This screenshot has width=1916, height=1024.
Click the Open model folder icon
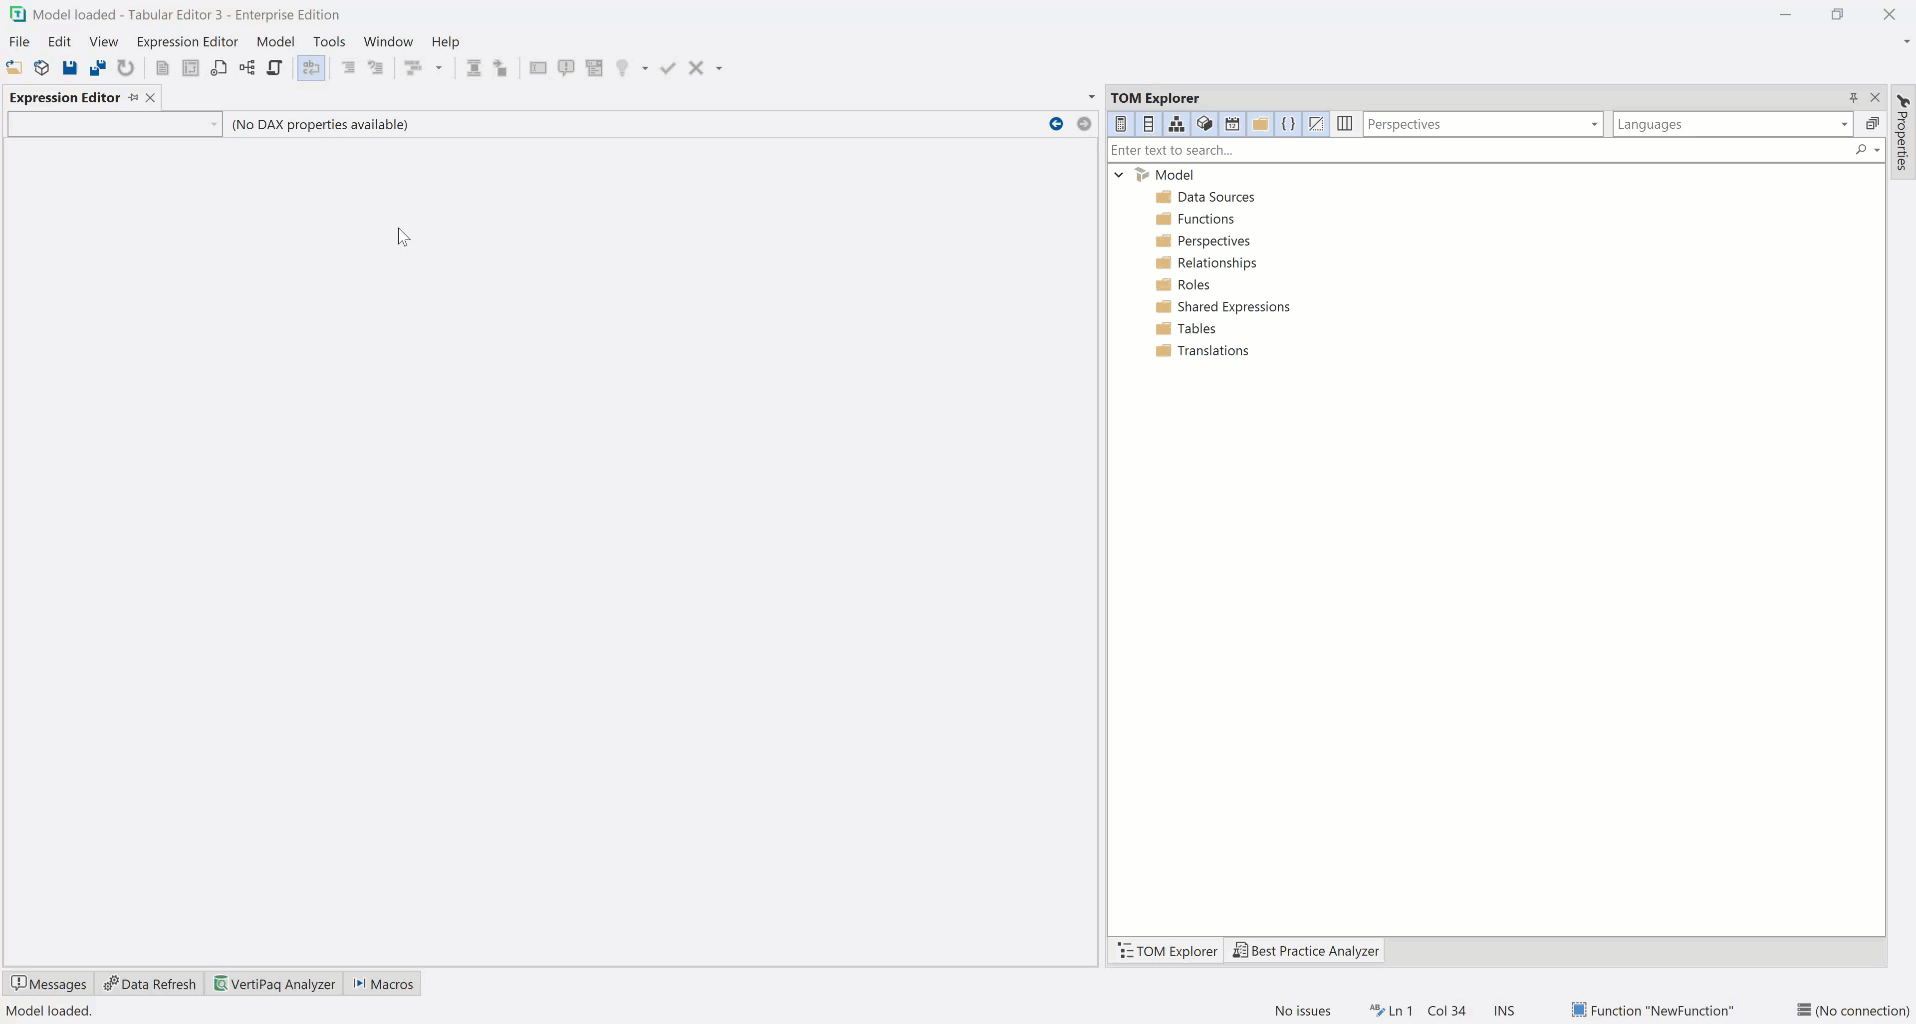(x=14, y=68)
